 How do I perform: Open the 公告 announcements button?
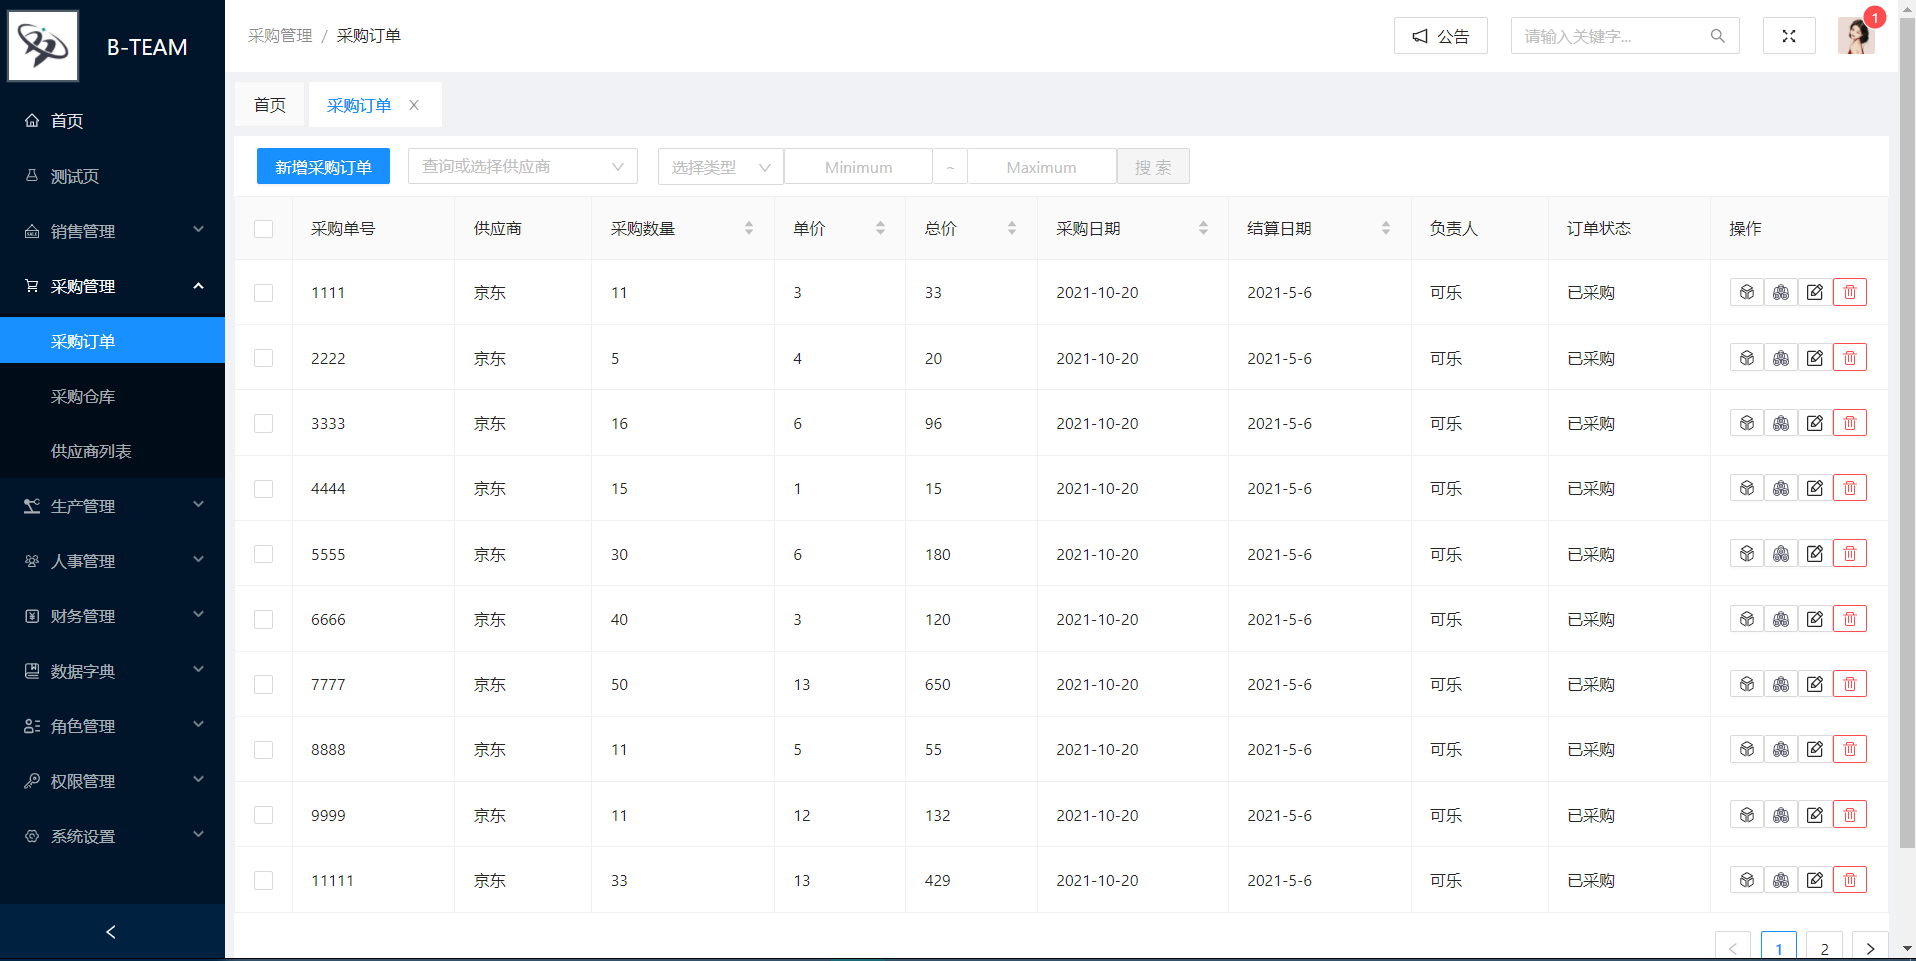point(1440,36)
